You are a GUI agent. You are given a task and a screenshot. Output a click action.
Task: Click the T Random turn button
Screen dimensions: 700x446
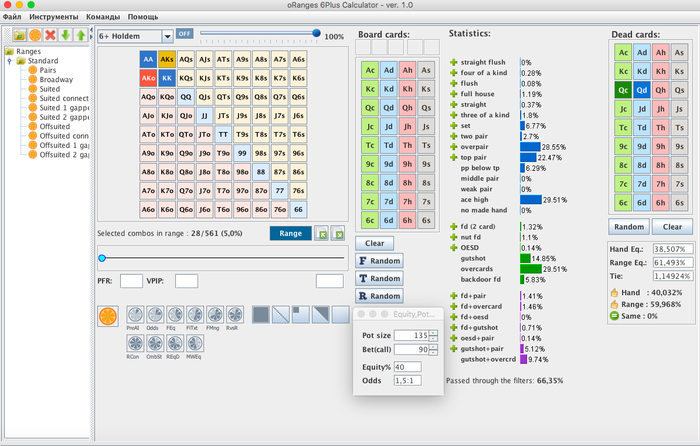379,279
